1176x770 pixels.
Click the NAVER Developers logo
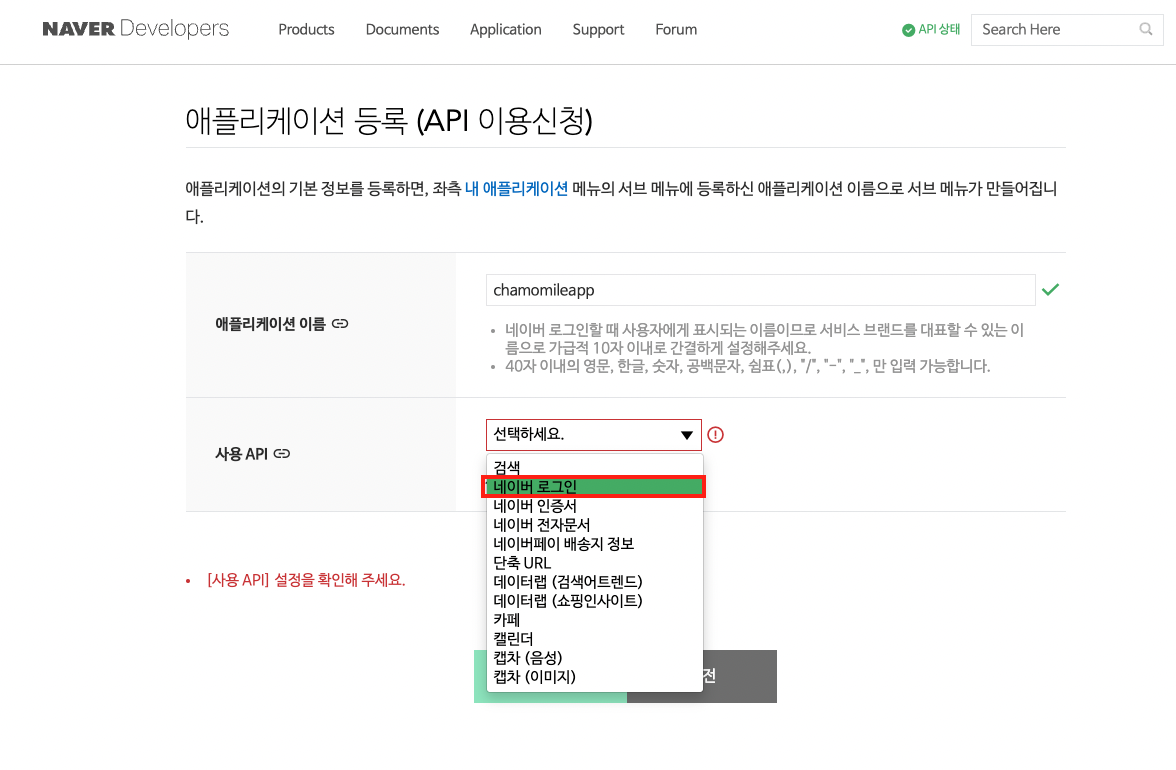135,29
